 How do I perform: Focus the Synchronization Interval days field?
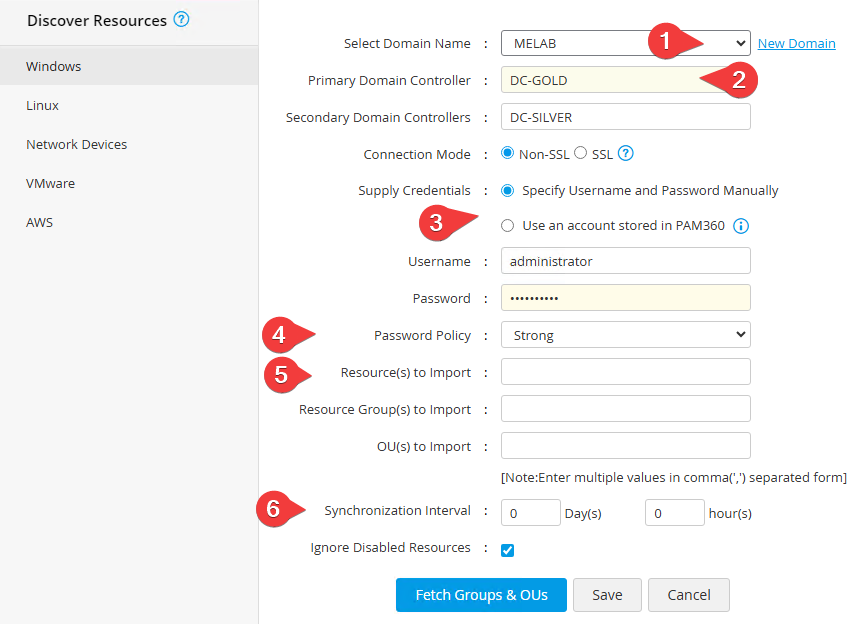pyautogui.click(x=530, y=513)
